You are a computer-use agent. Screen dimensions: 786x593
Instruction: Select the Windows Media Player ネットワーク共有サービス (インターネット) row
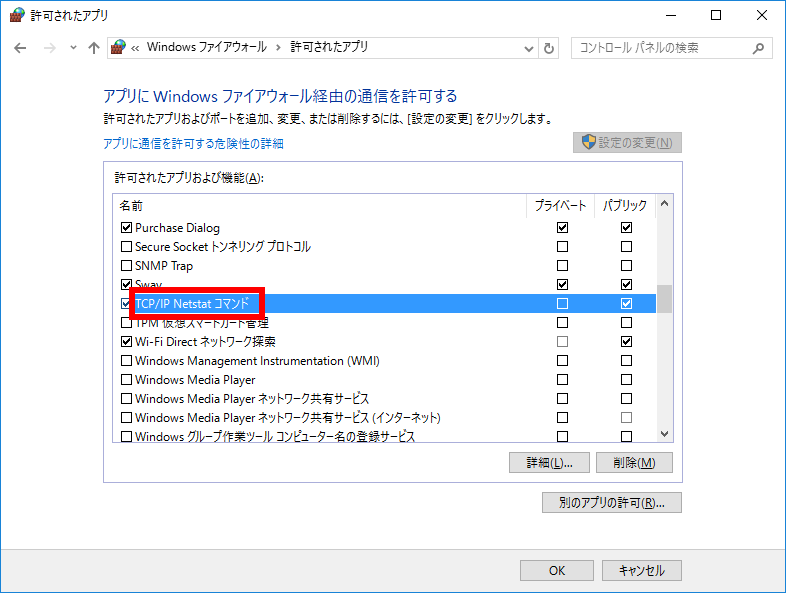point(384,418)
